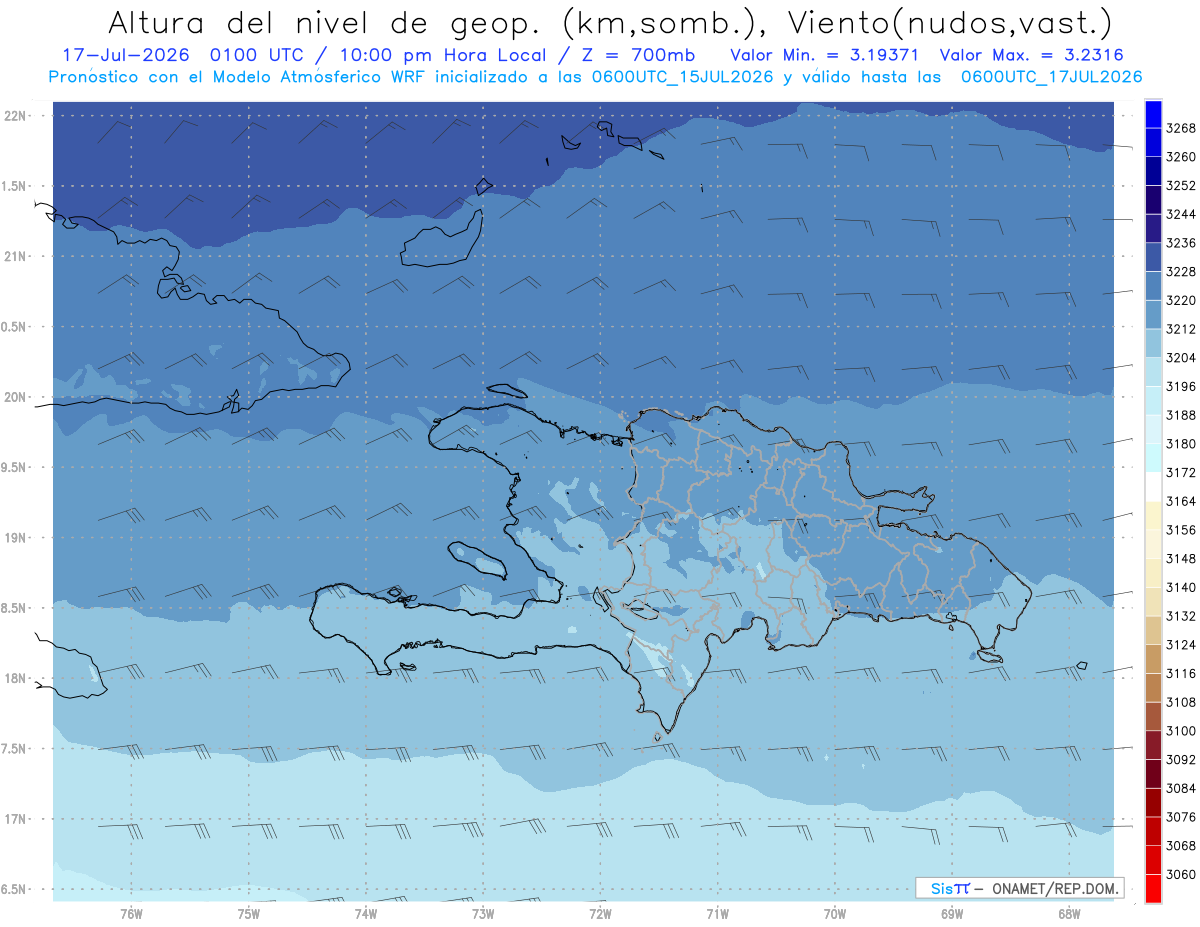Click the '0600UTC_17JUL2026' valid-until time
This screenshot has width=1200, height=927.
tap(1051, 77)
